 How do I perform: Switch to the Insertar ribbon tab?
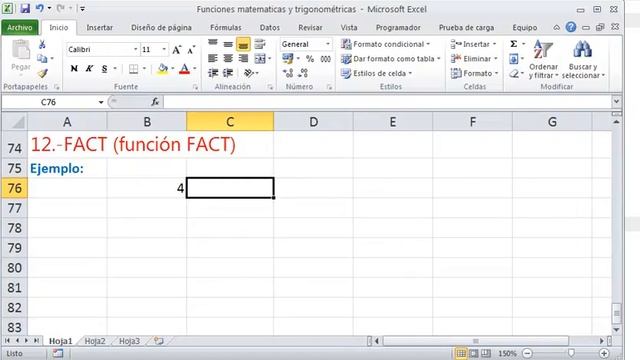point(99,27)
